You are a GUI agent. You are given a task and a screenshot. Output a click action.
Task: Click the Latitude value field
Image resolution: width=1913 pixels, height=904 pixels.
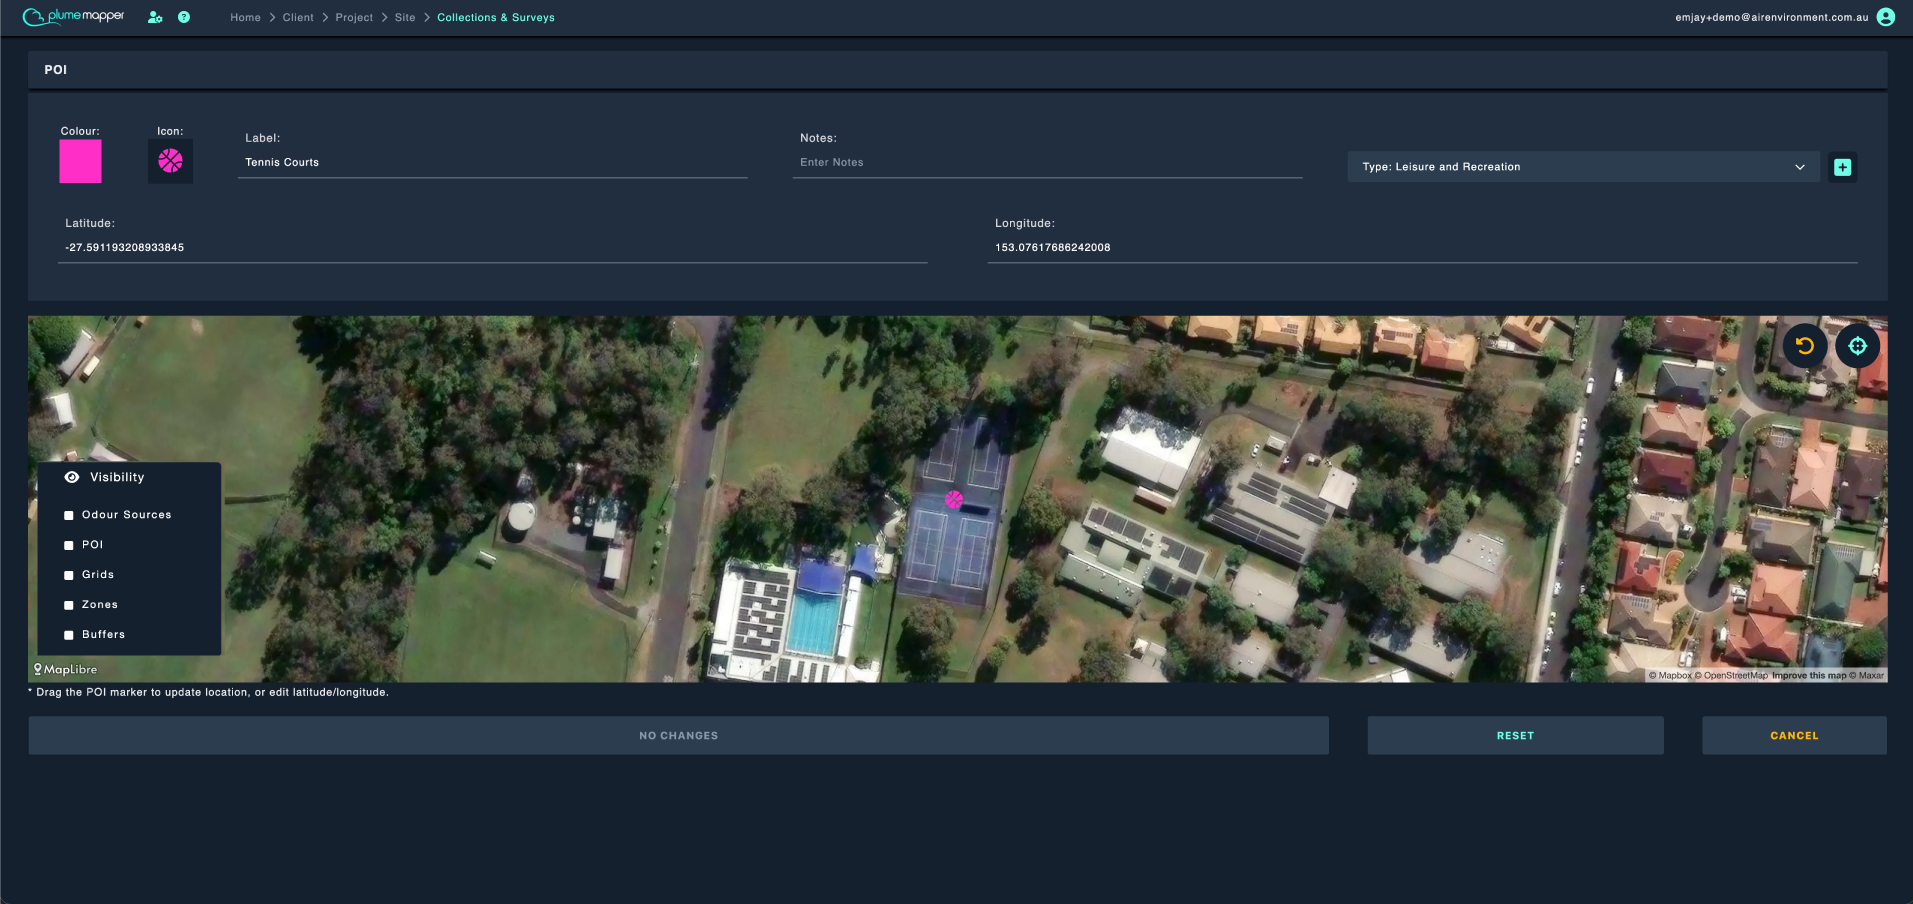coord(493,247)
